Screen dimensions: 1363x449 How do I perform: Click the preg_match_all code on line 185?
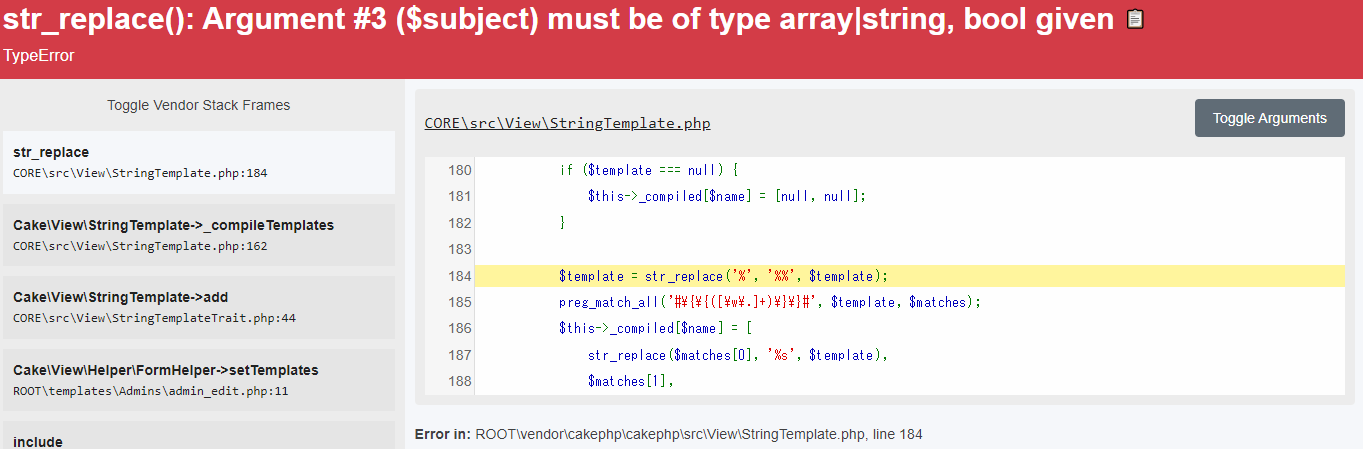770,302
